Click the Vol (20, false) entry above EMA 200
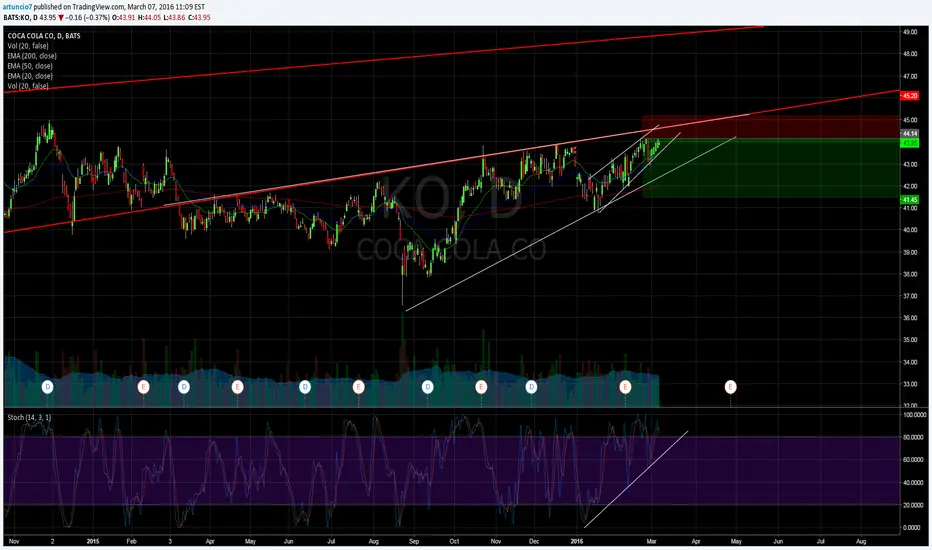The height and width of the screenshot is (550, 932). (x=28, y=46)
